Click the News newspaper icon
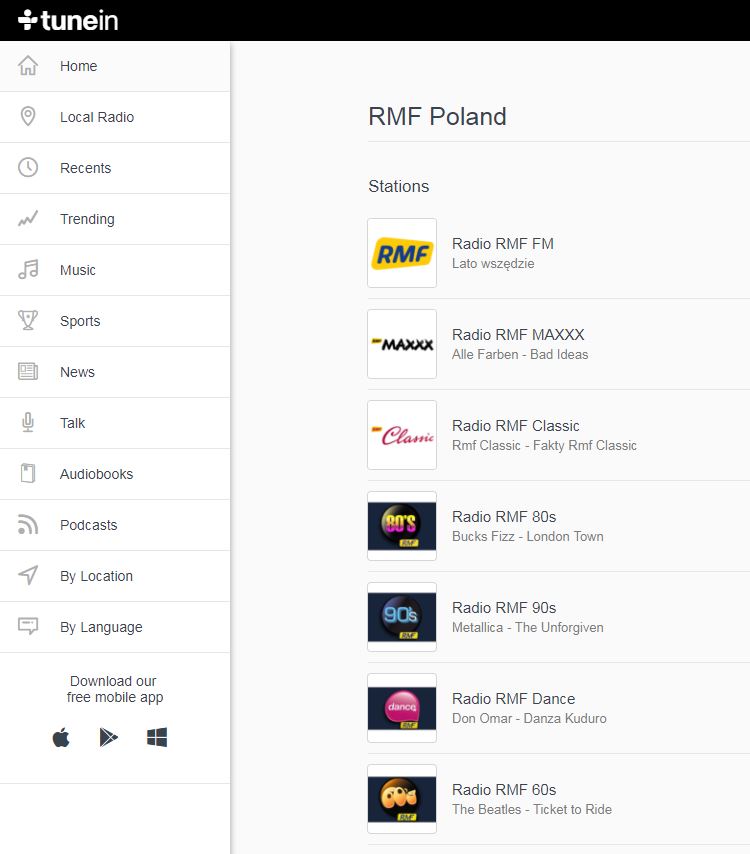The image size is (750, 854). 28,371
